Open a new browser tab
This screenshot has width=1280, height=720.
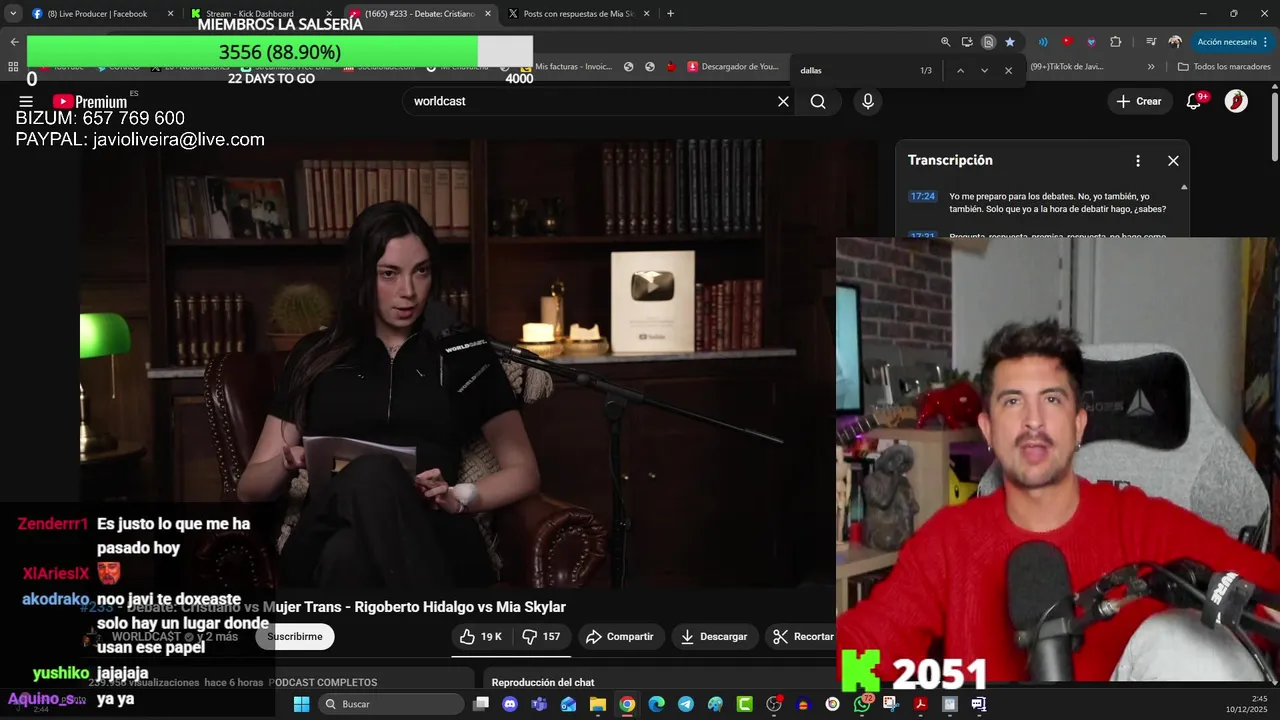tap(670, 14)
